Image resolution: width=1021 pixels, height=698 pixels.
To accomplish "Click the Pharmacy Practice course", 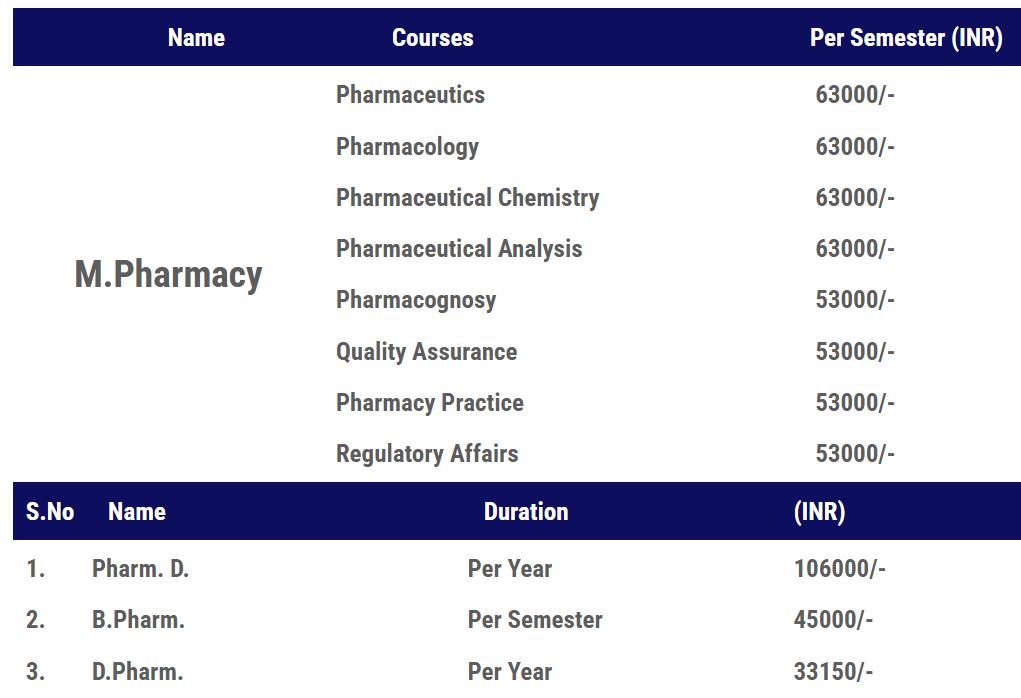I will coord(430,403).
